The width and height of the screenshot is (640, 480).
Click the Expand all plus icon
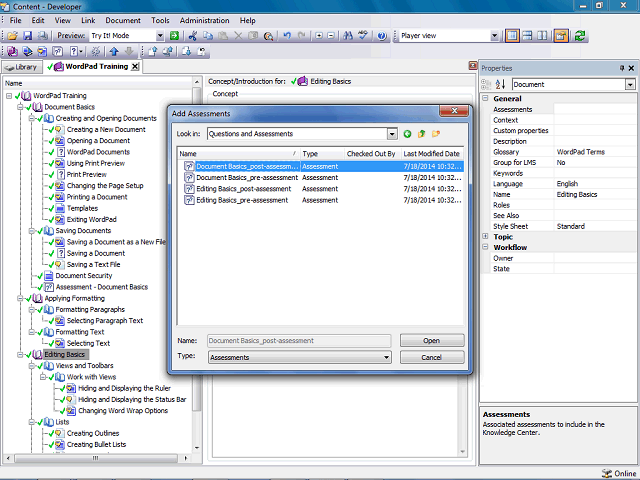coord(319,36)
